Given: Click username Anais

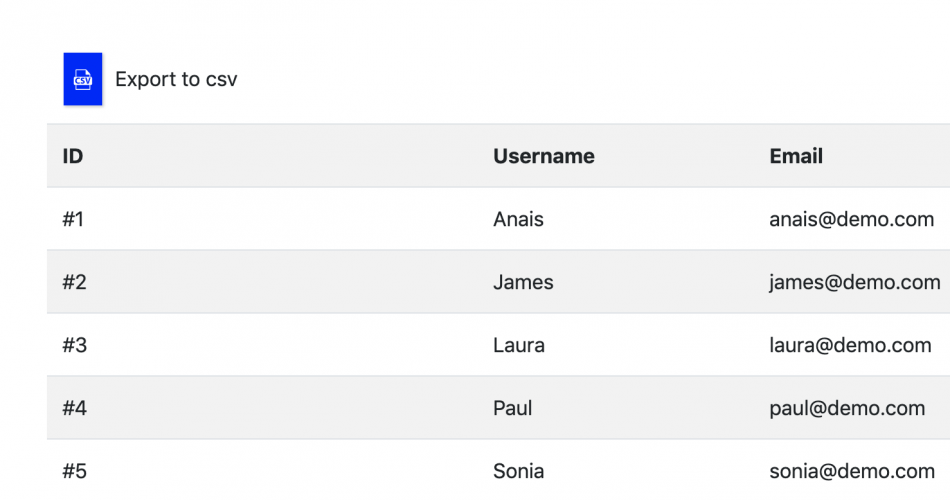Looking at the screenshot, I should [518, 219].
